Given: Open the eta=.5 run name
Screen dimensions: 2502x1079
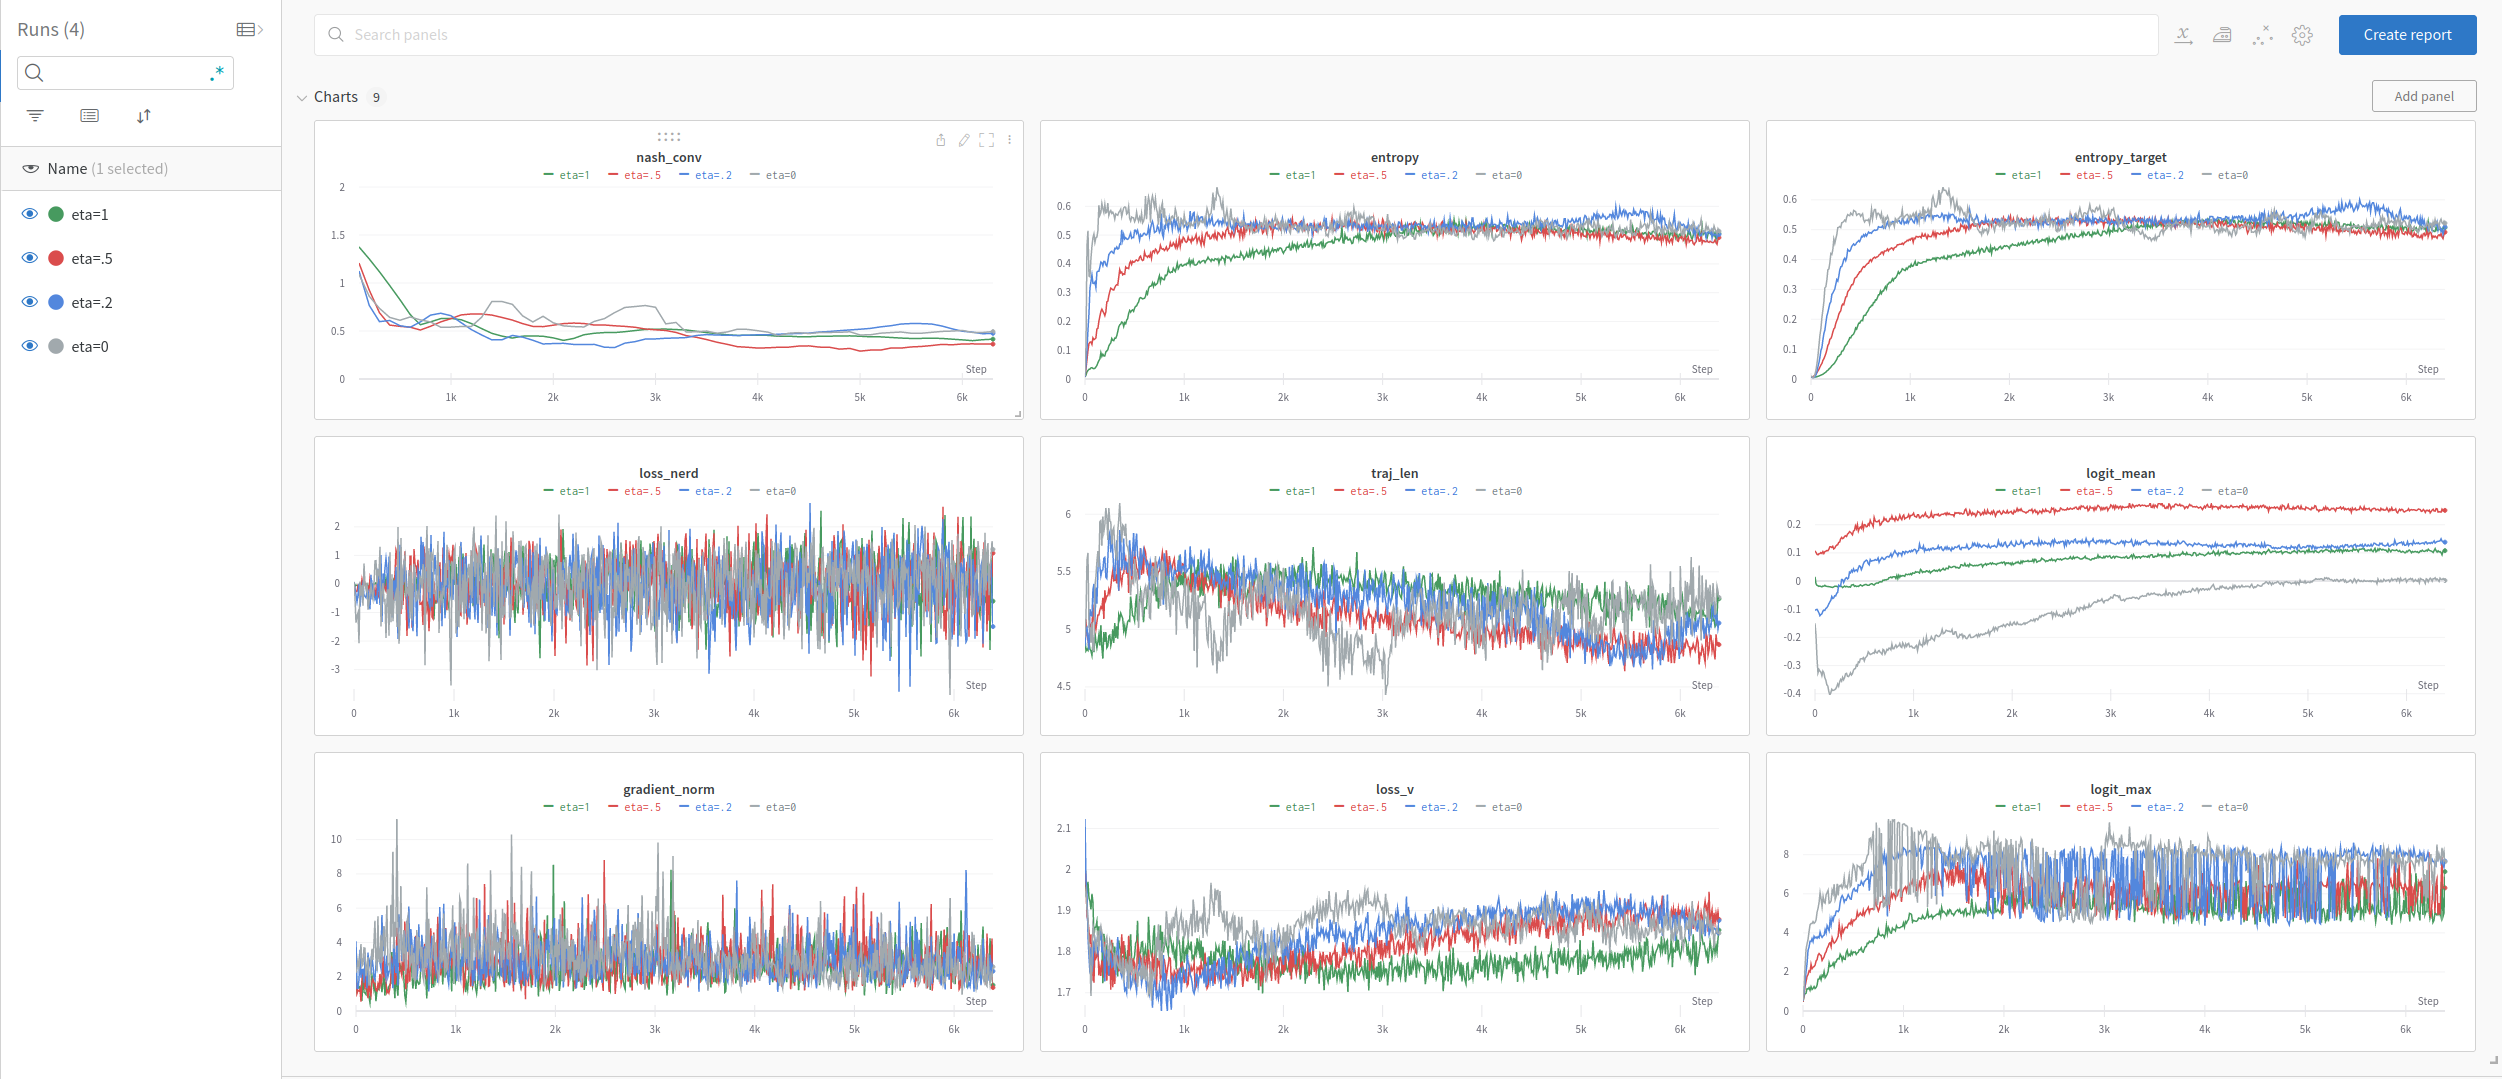Looking at the screenshot, I should coord(92,259).
